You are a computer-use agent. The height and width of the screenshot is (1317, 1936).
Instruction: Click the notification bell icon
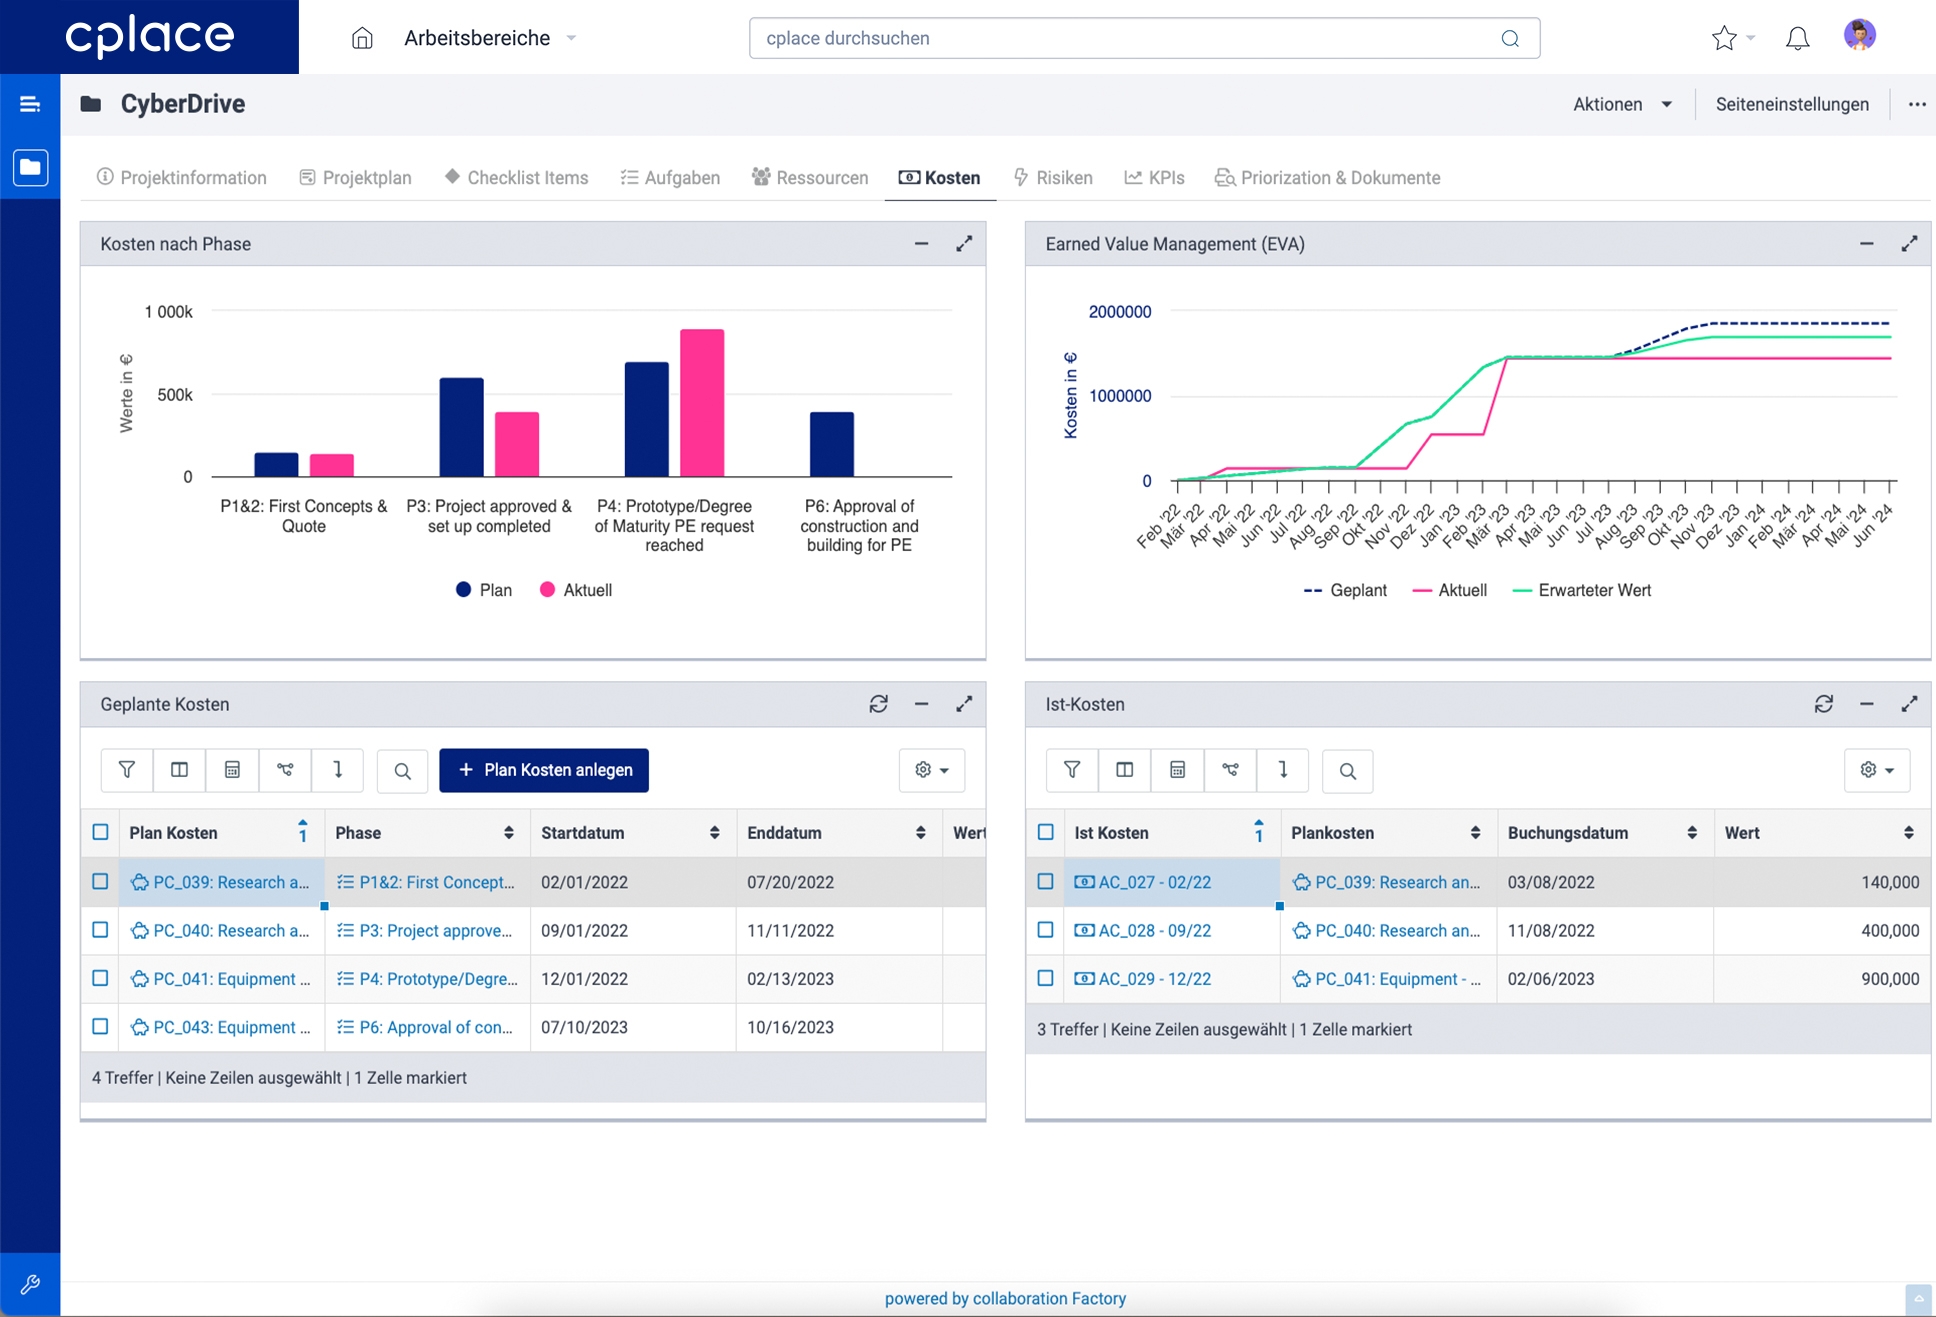point(1797,39)
